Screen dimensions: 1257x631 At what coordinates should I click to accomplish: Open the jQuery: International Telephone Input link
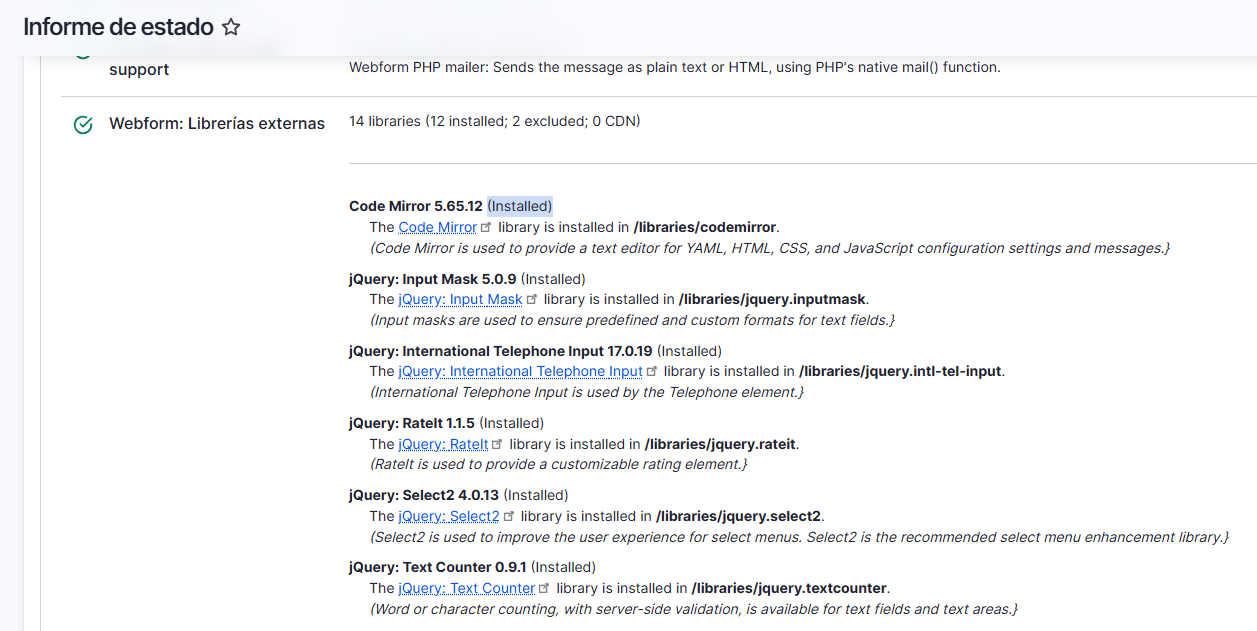tap(520, 371)
